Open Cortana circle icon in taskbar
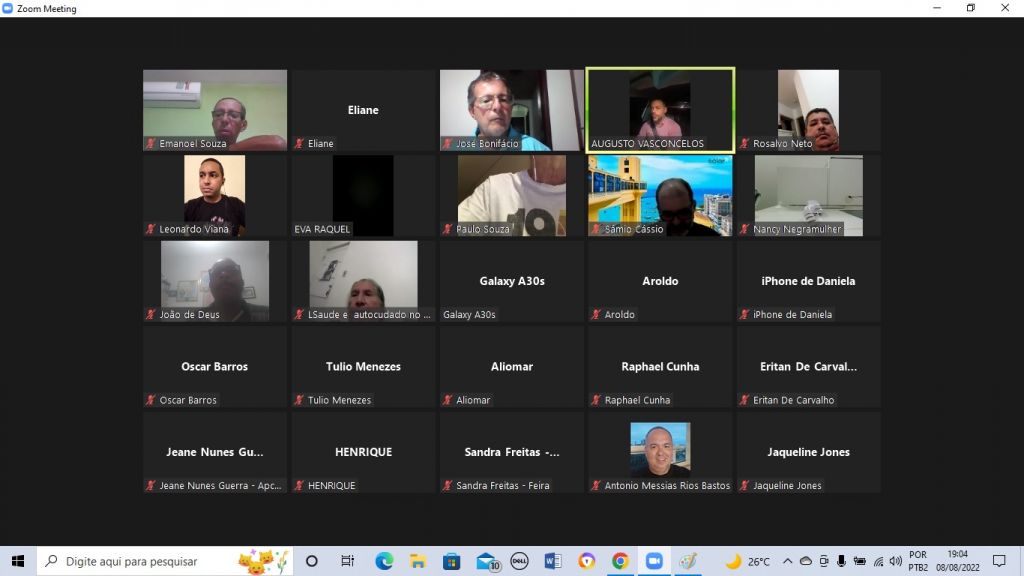 (312, 561)
